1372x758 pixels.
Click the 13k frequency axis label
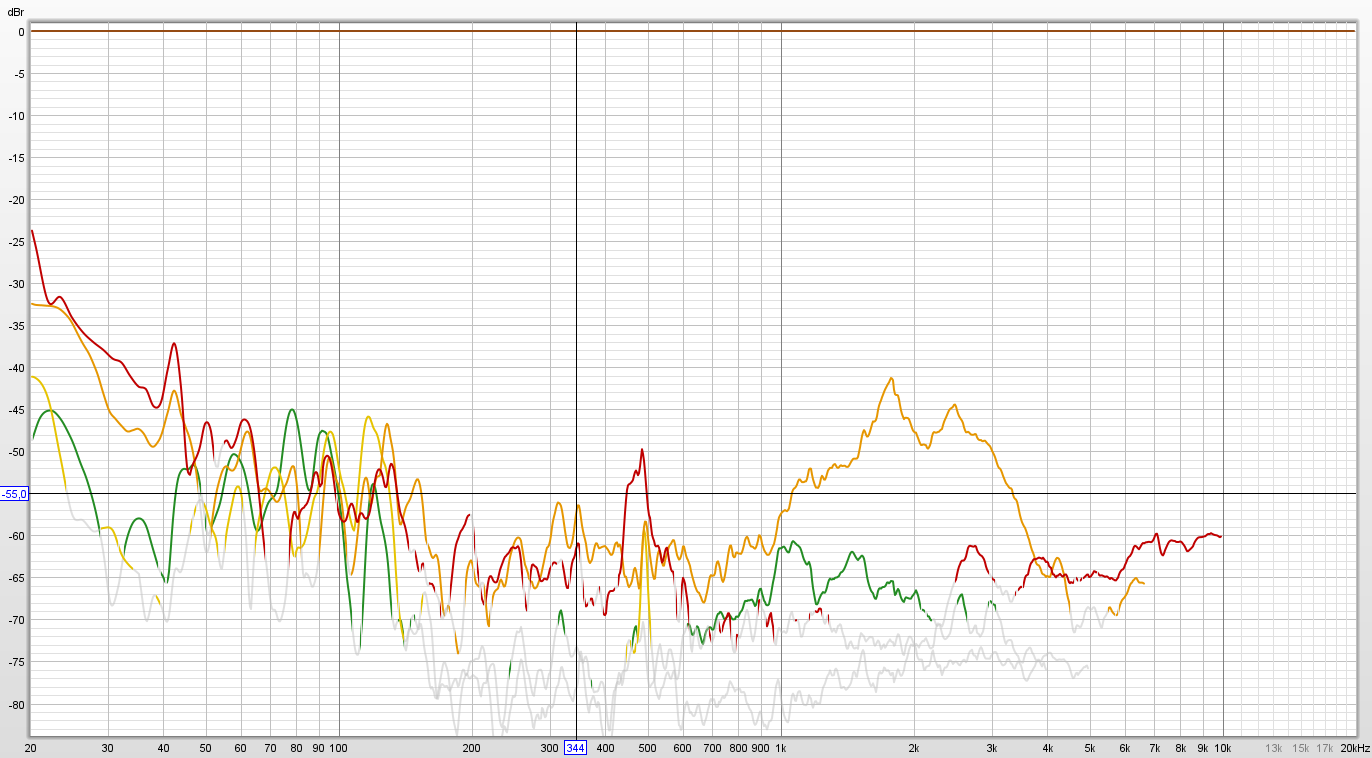click(x=1274, y=748)
